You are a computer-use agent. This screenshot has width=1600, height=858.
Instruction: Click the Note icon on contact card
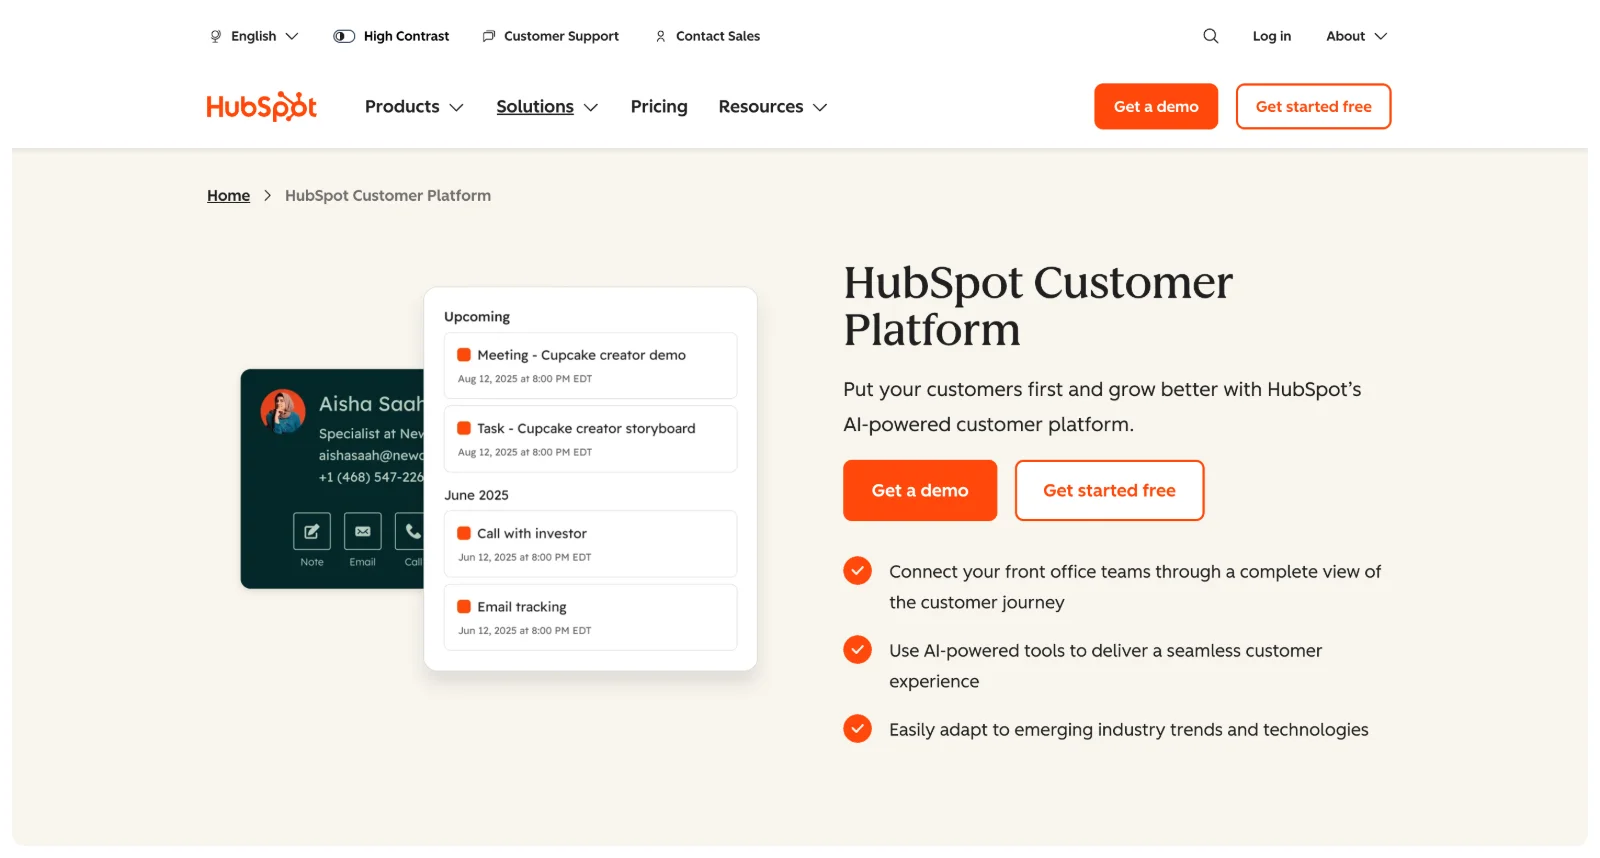(312, 531)
